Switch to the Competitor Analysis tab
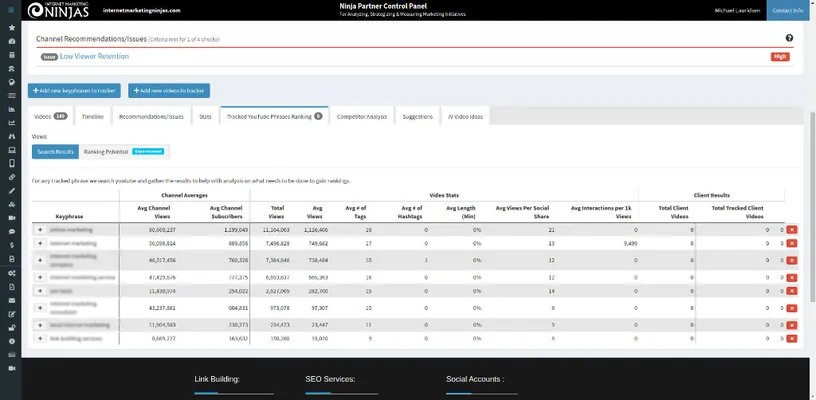This screenshot has width=816, height=400. tap(361, 117)
